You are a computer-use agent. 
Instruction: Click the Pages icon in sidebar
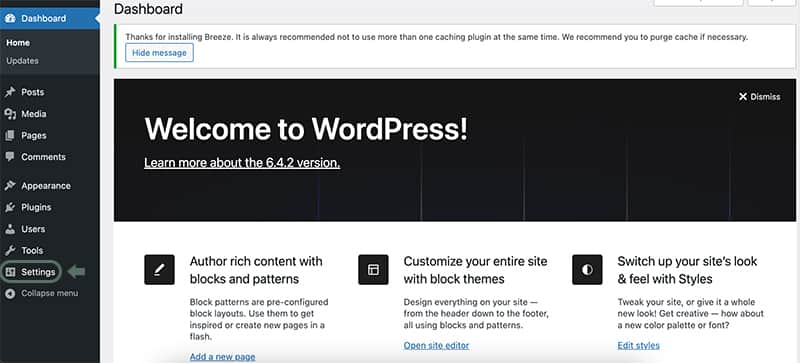tap(10, 135)
